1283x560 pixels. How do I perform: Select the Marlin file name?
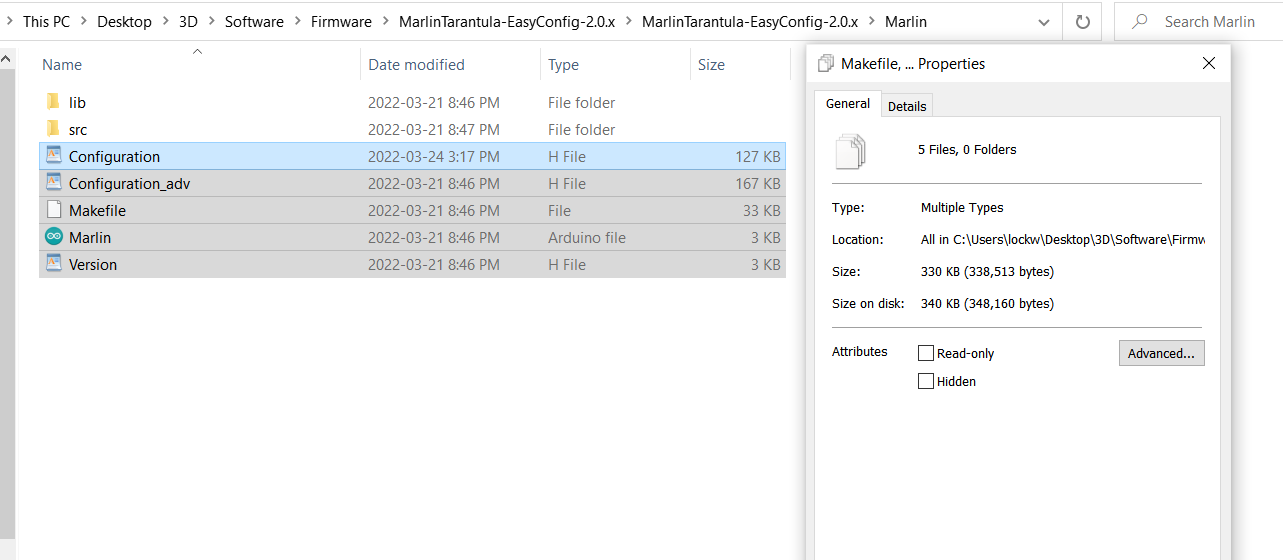click(90, 237)
